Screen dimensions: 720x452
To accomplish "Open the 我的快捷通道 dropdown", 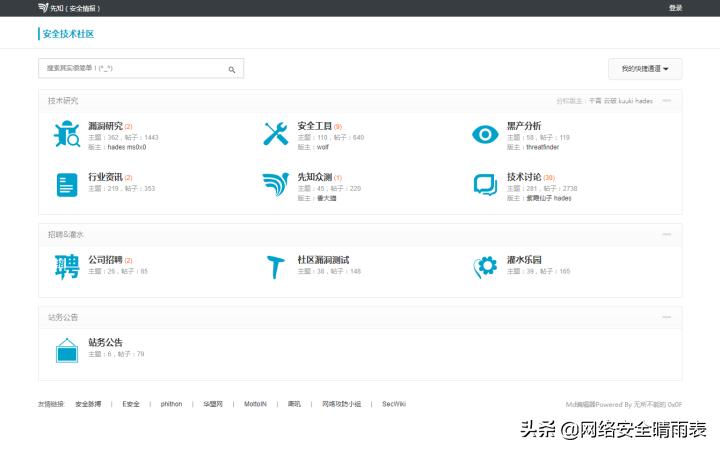I will 645,69.
